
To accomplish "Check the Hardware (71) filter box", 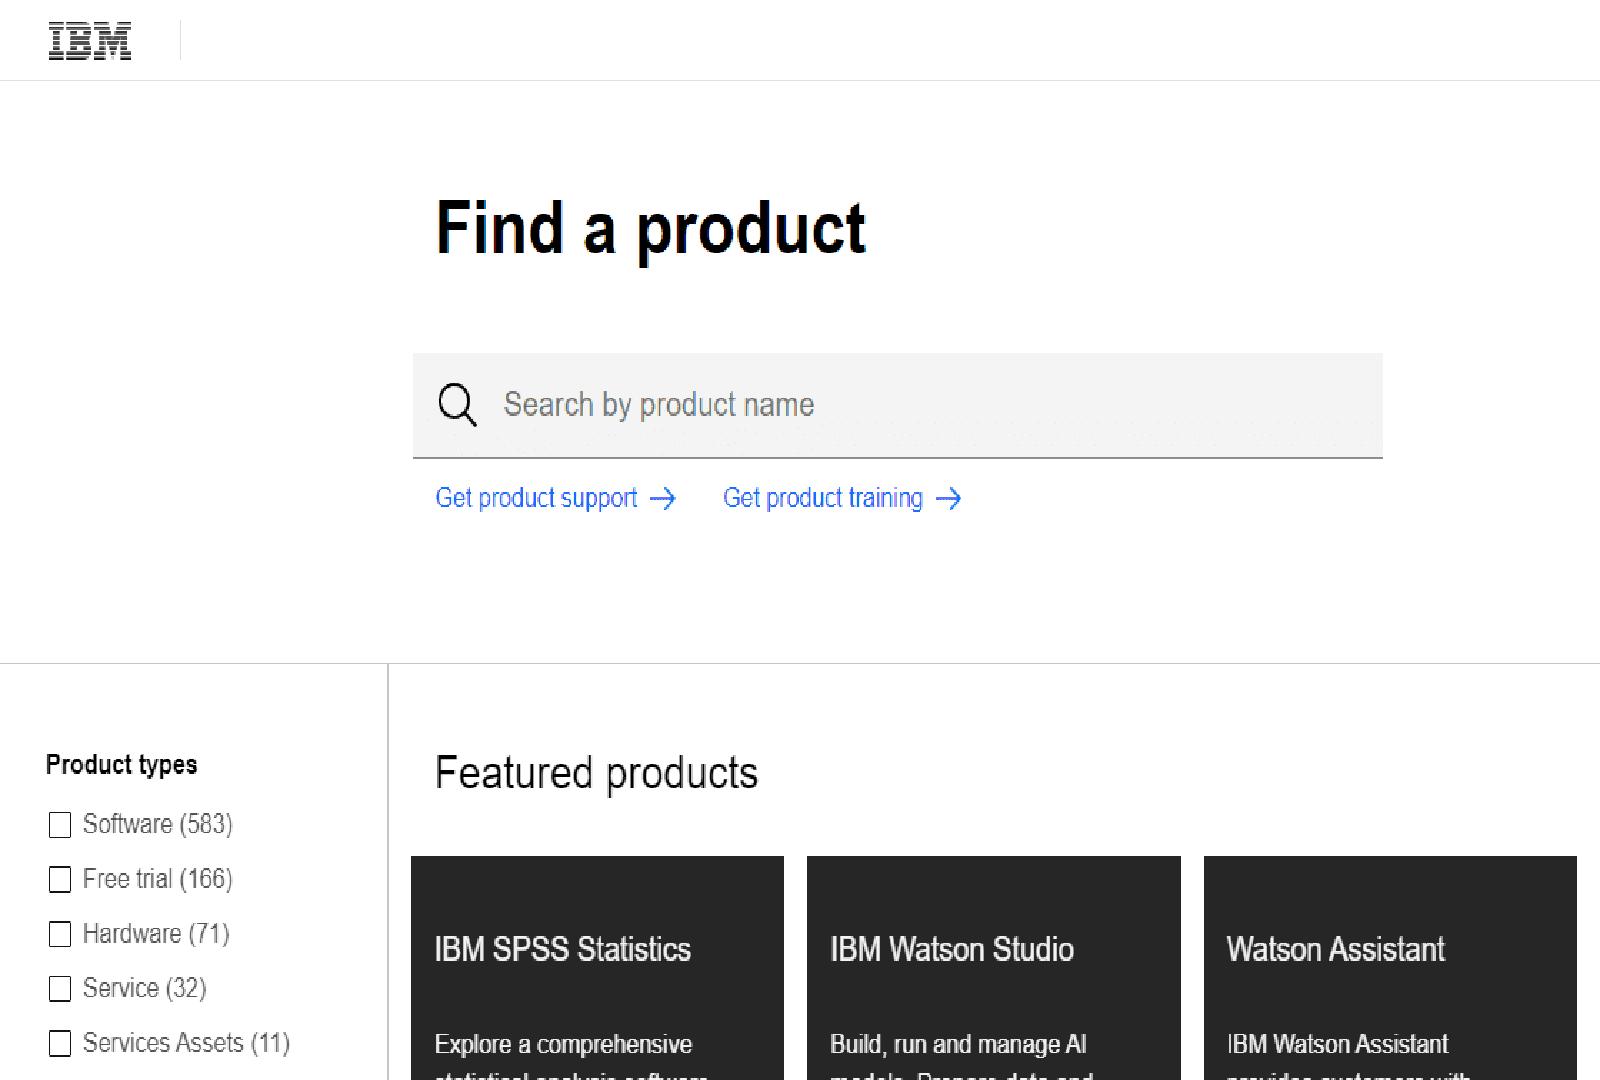I will pyautogui.click(x=60, y=934).
